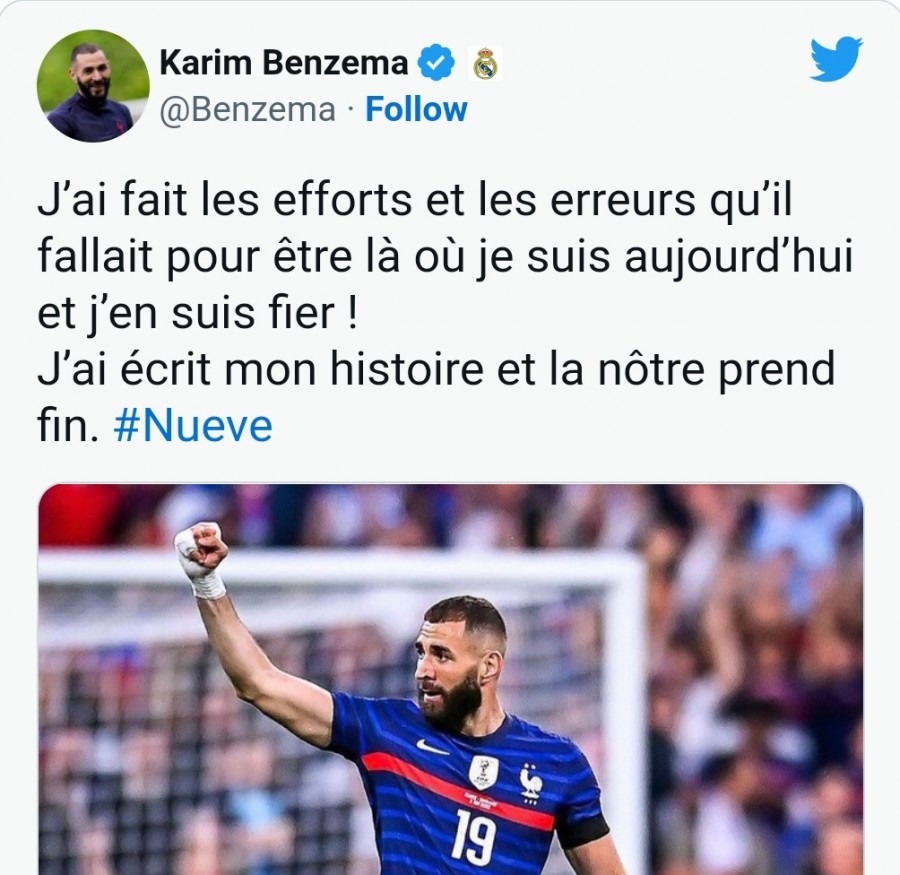The height and width of the screenshot is (875, 900).
Task: Open the attached tweet photo
Action: pos(451,679)
